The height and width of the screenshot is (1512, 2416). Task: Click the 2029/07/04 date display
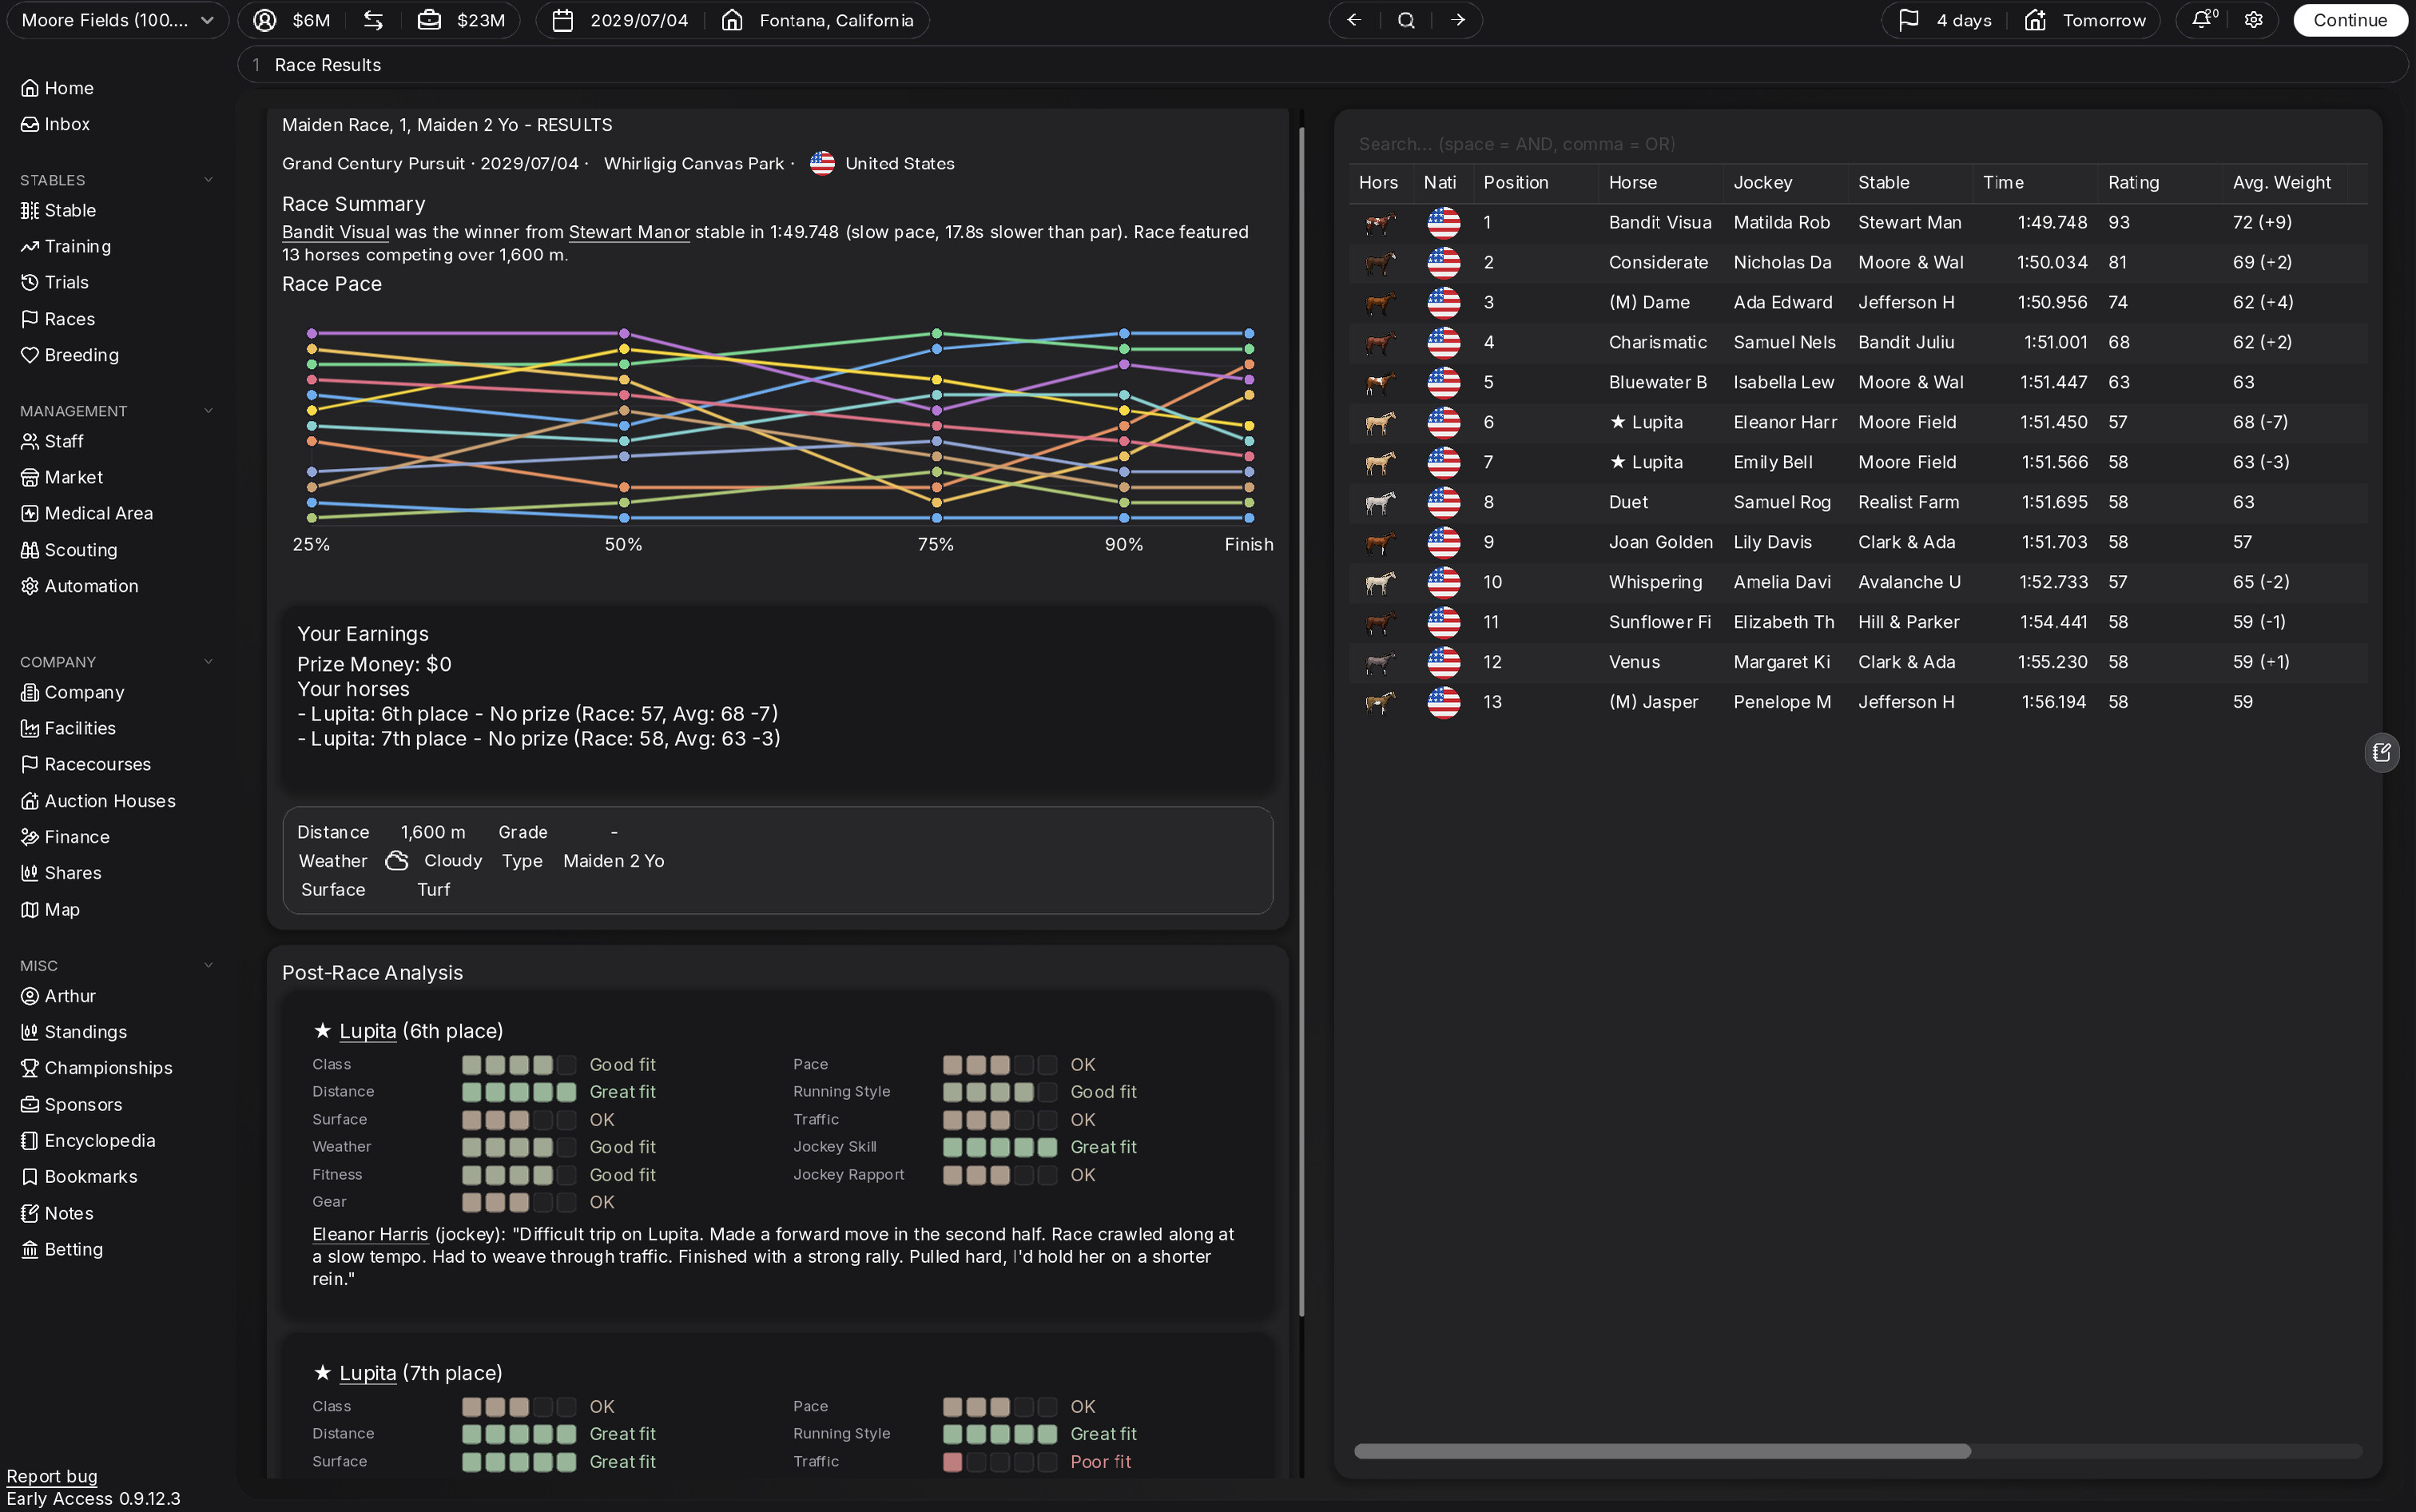(x=639, y=20)
